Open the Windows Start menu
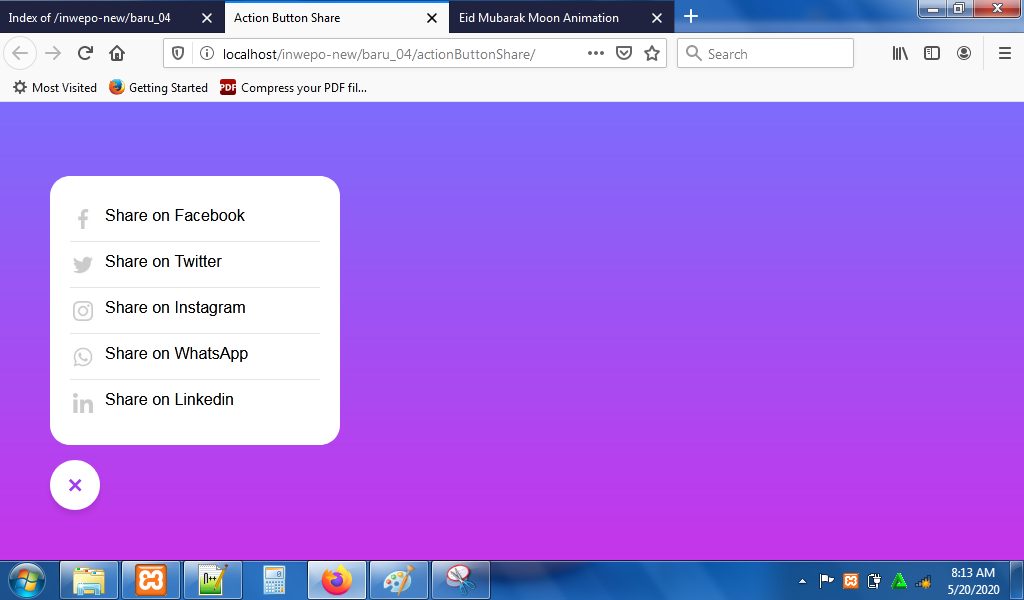1024x600 pixels. [27, 580]
